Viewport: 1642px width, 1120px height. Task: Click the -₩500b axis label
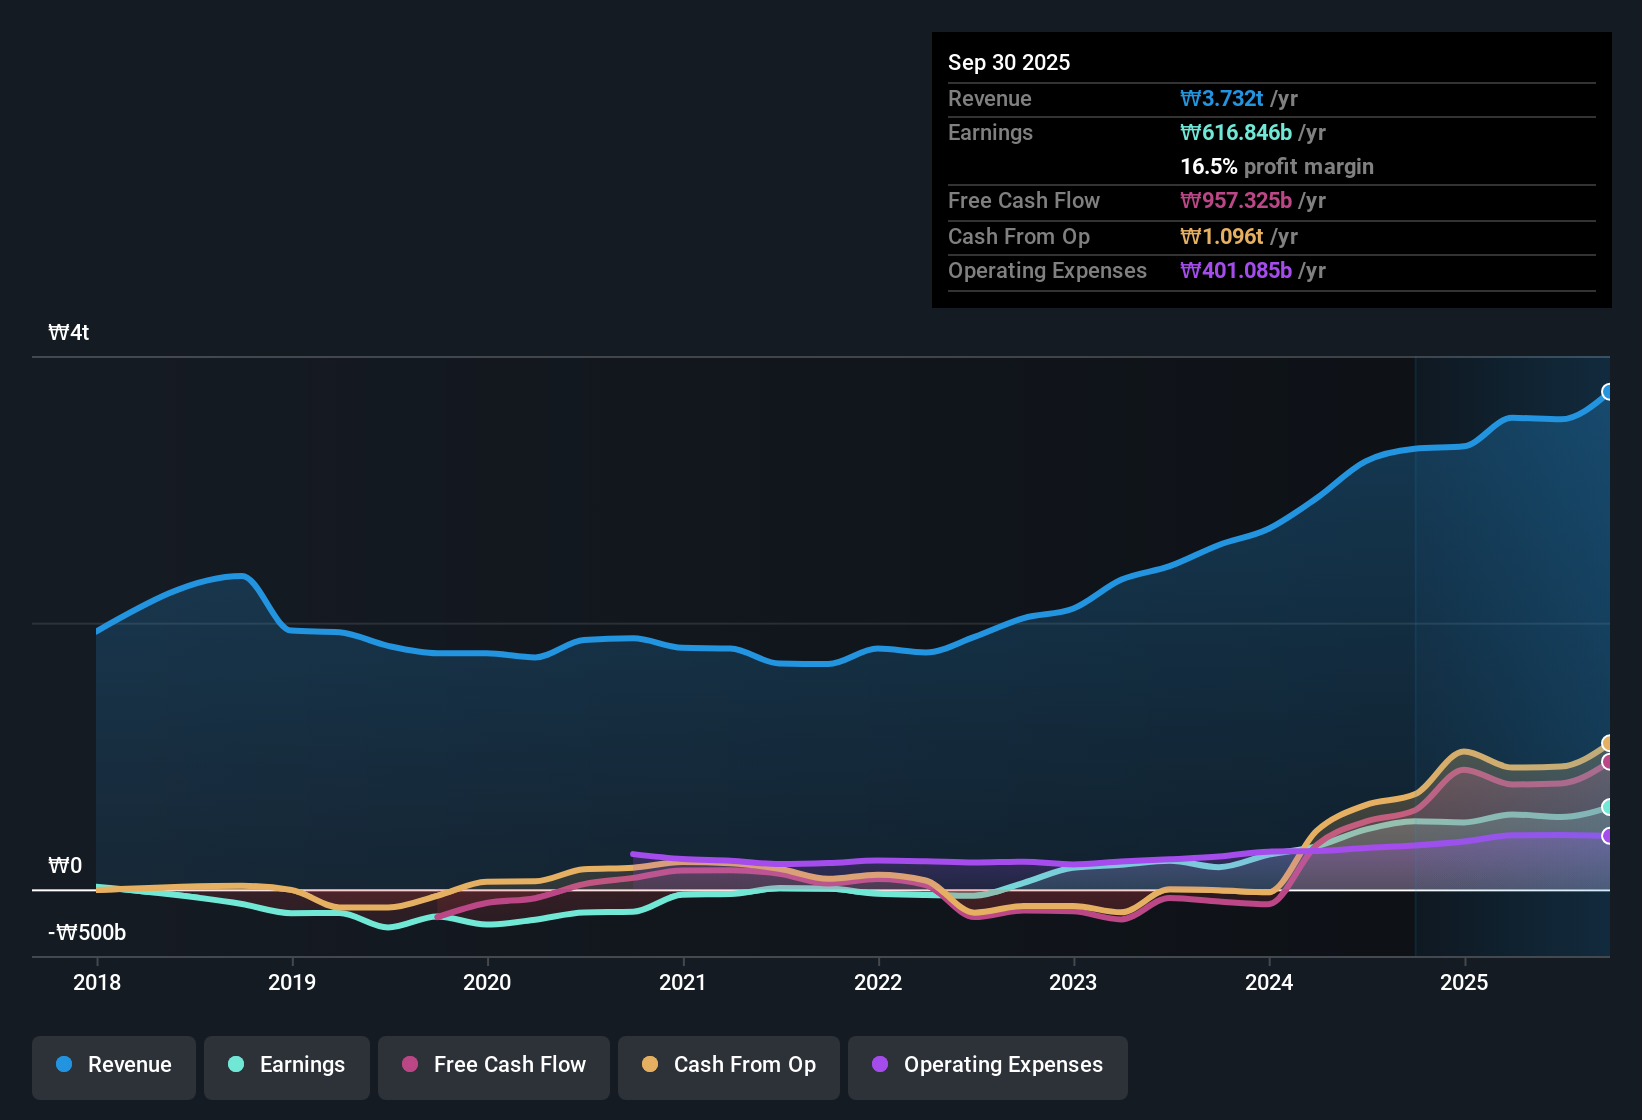pyautogui.click(x=85, y=932)
